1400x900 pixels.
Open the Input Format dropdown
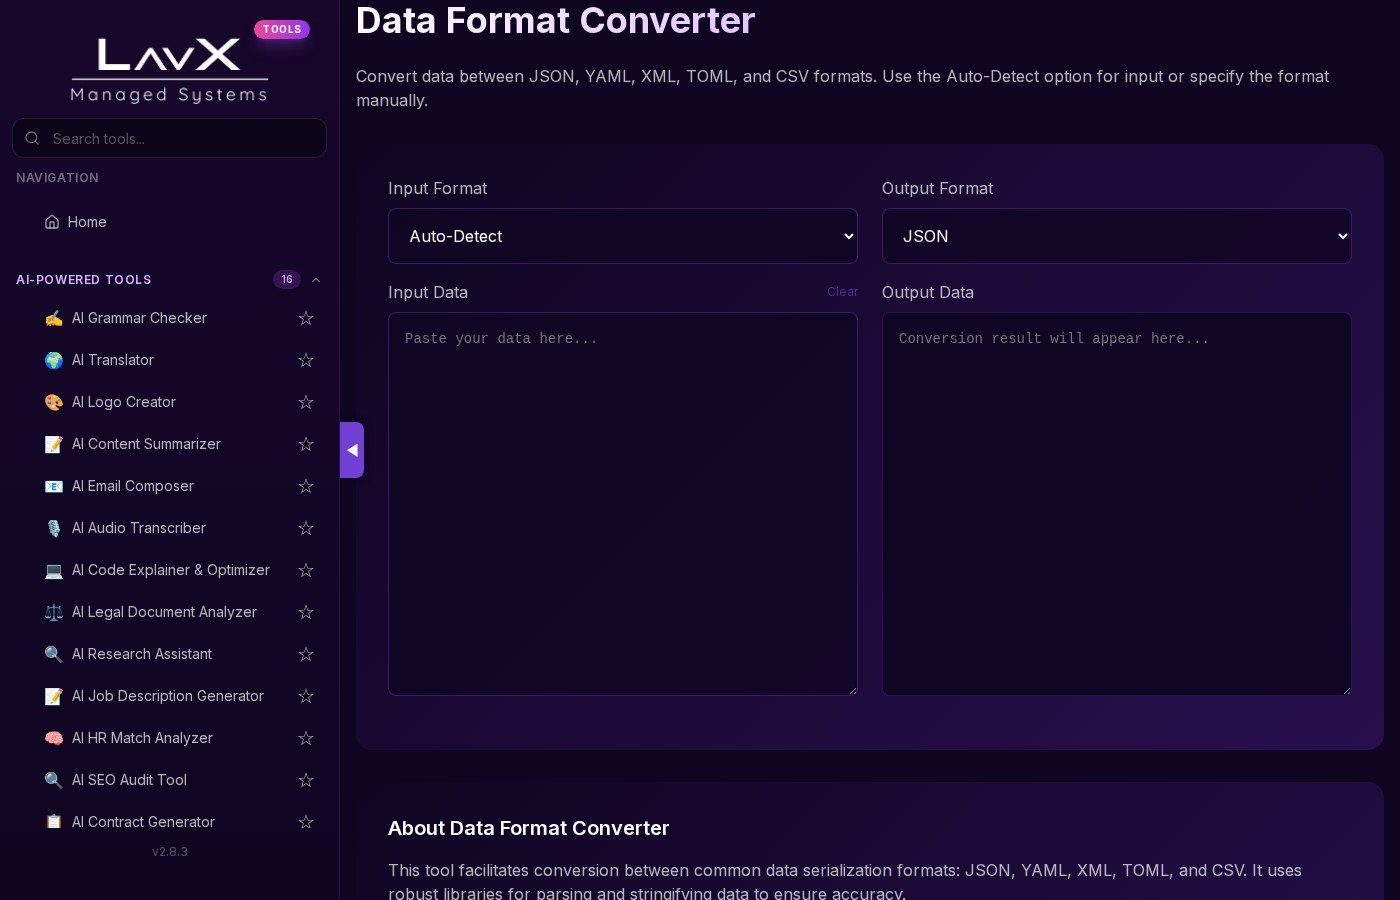point(622,236)
